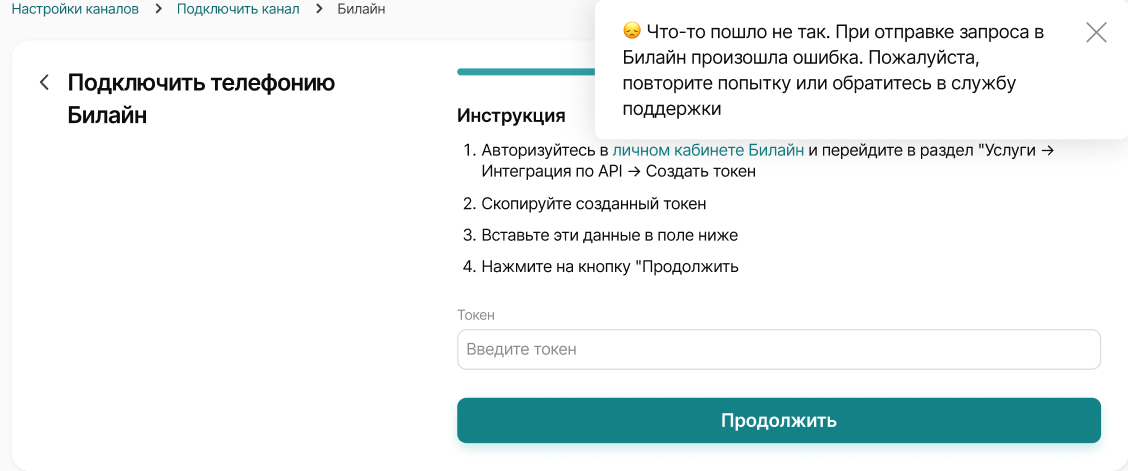Click the teal progress bar
Viewport: 1128px width, 471px height.
coord(525,72)
